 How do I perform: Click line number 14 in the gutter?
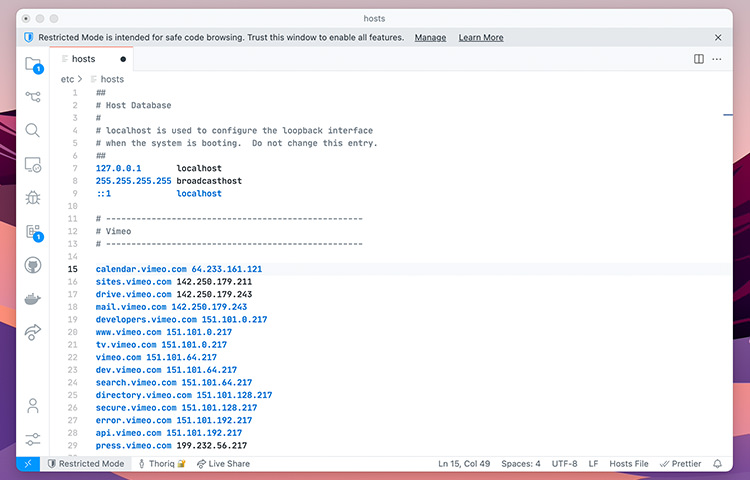[73, 256]
